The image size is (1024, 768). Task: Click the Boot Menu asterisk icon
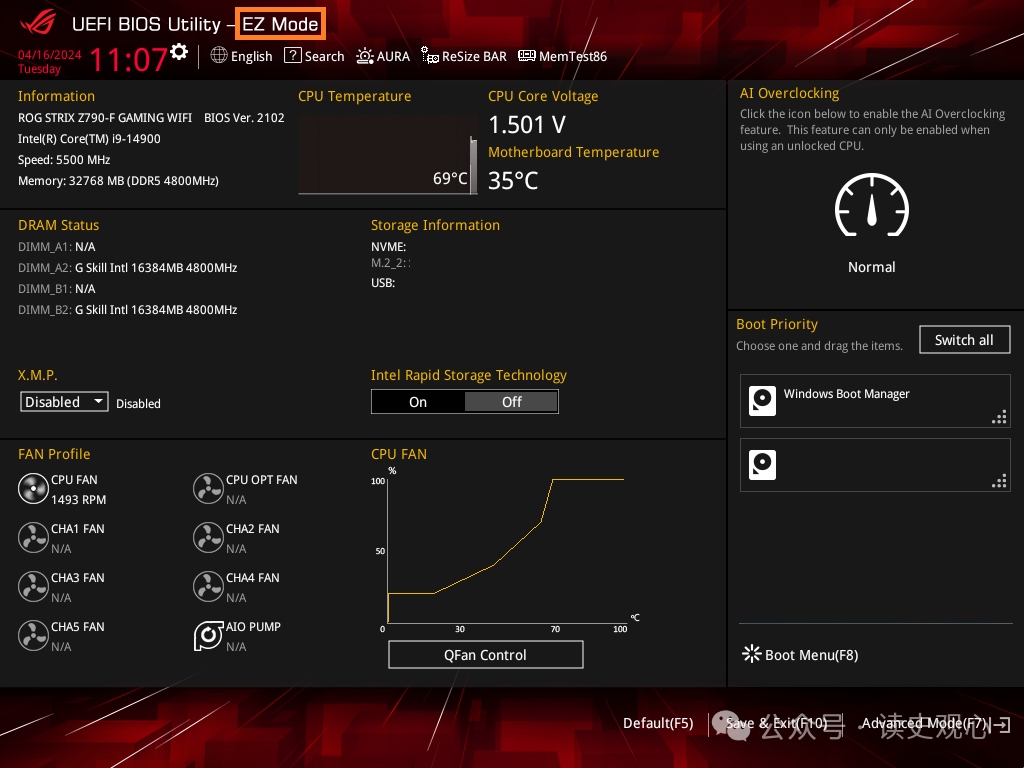coord(751,654)
